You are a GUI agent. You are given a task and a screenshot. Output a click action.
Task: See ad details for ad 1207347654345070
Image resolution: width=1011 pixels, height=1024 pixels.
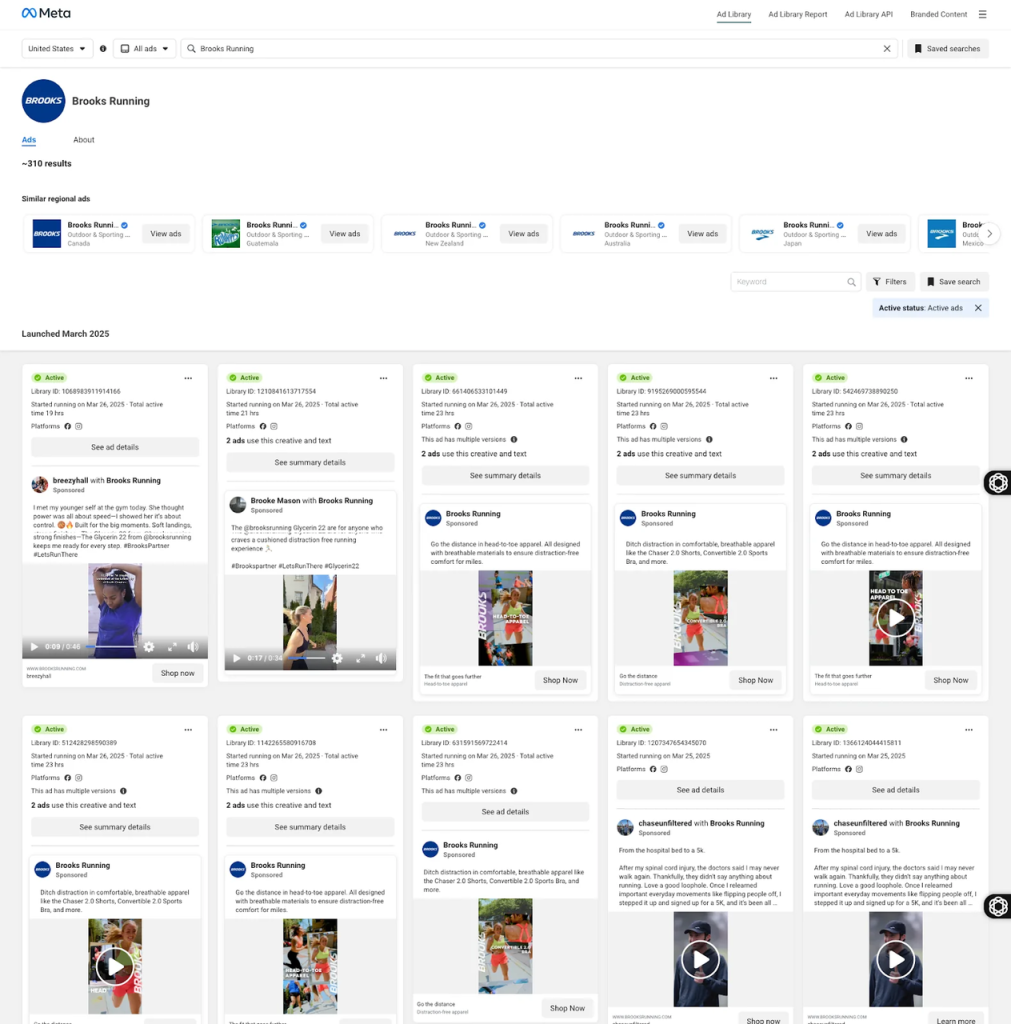click(700, 790)
